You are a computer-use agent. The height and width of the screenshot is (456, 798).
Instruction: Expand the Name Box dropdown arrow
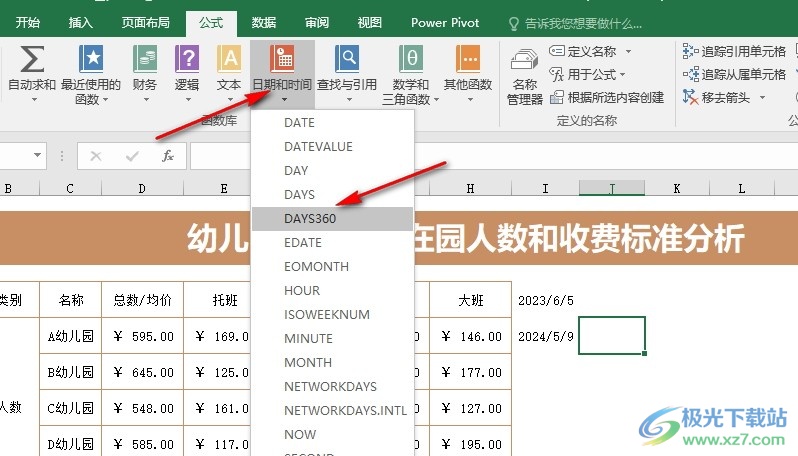point(37,155)
